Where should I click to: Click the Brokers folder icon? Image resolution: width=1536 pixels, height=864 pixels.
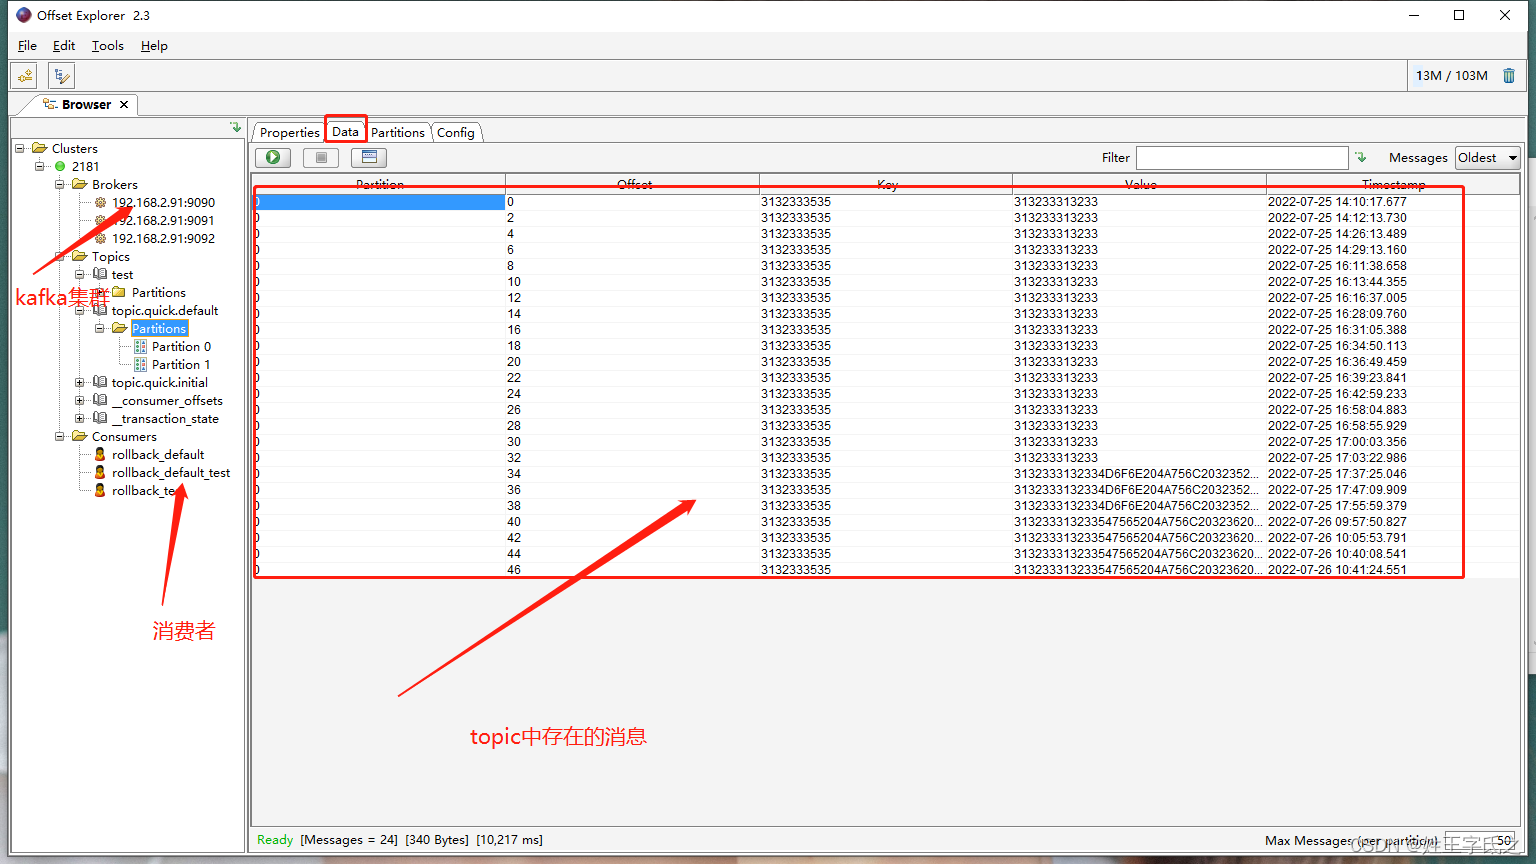point(79,184)
